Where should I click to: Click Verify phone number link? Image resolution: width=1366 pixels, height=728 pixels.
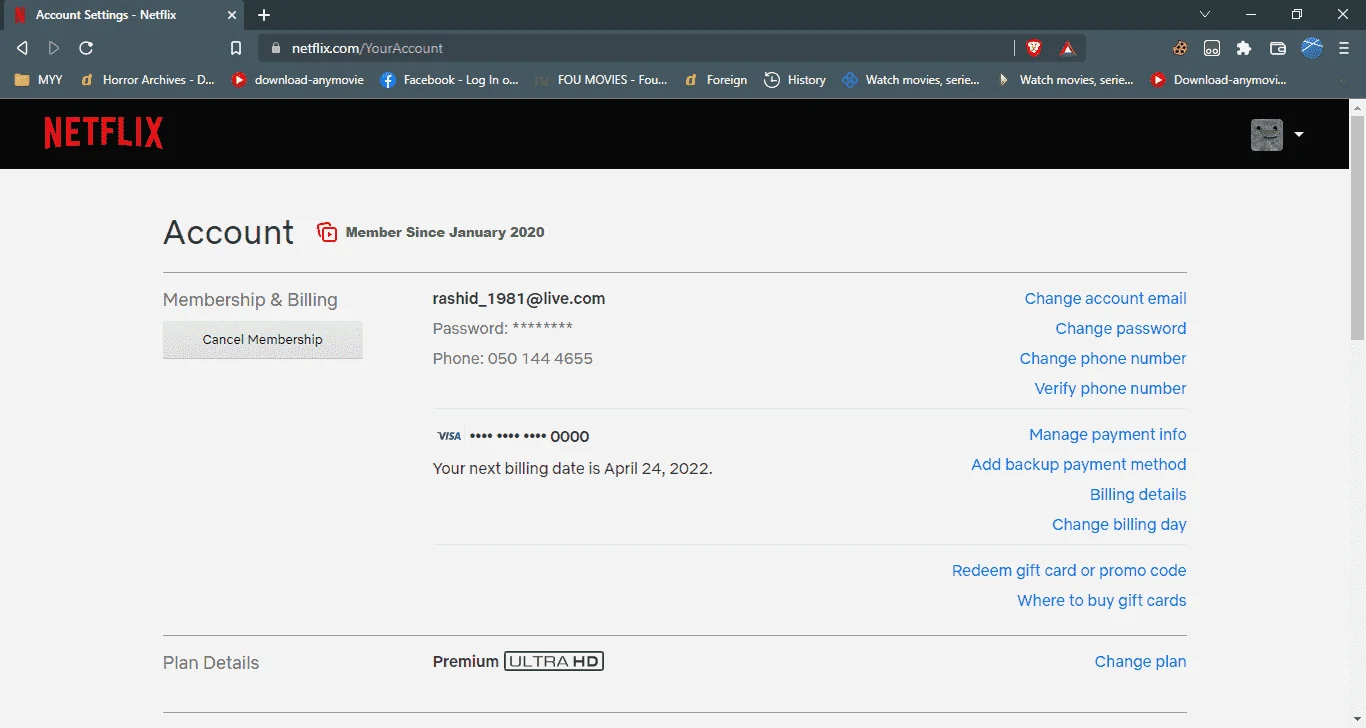click(x=1110, y=389)
